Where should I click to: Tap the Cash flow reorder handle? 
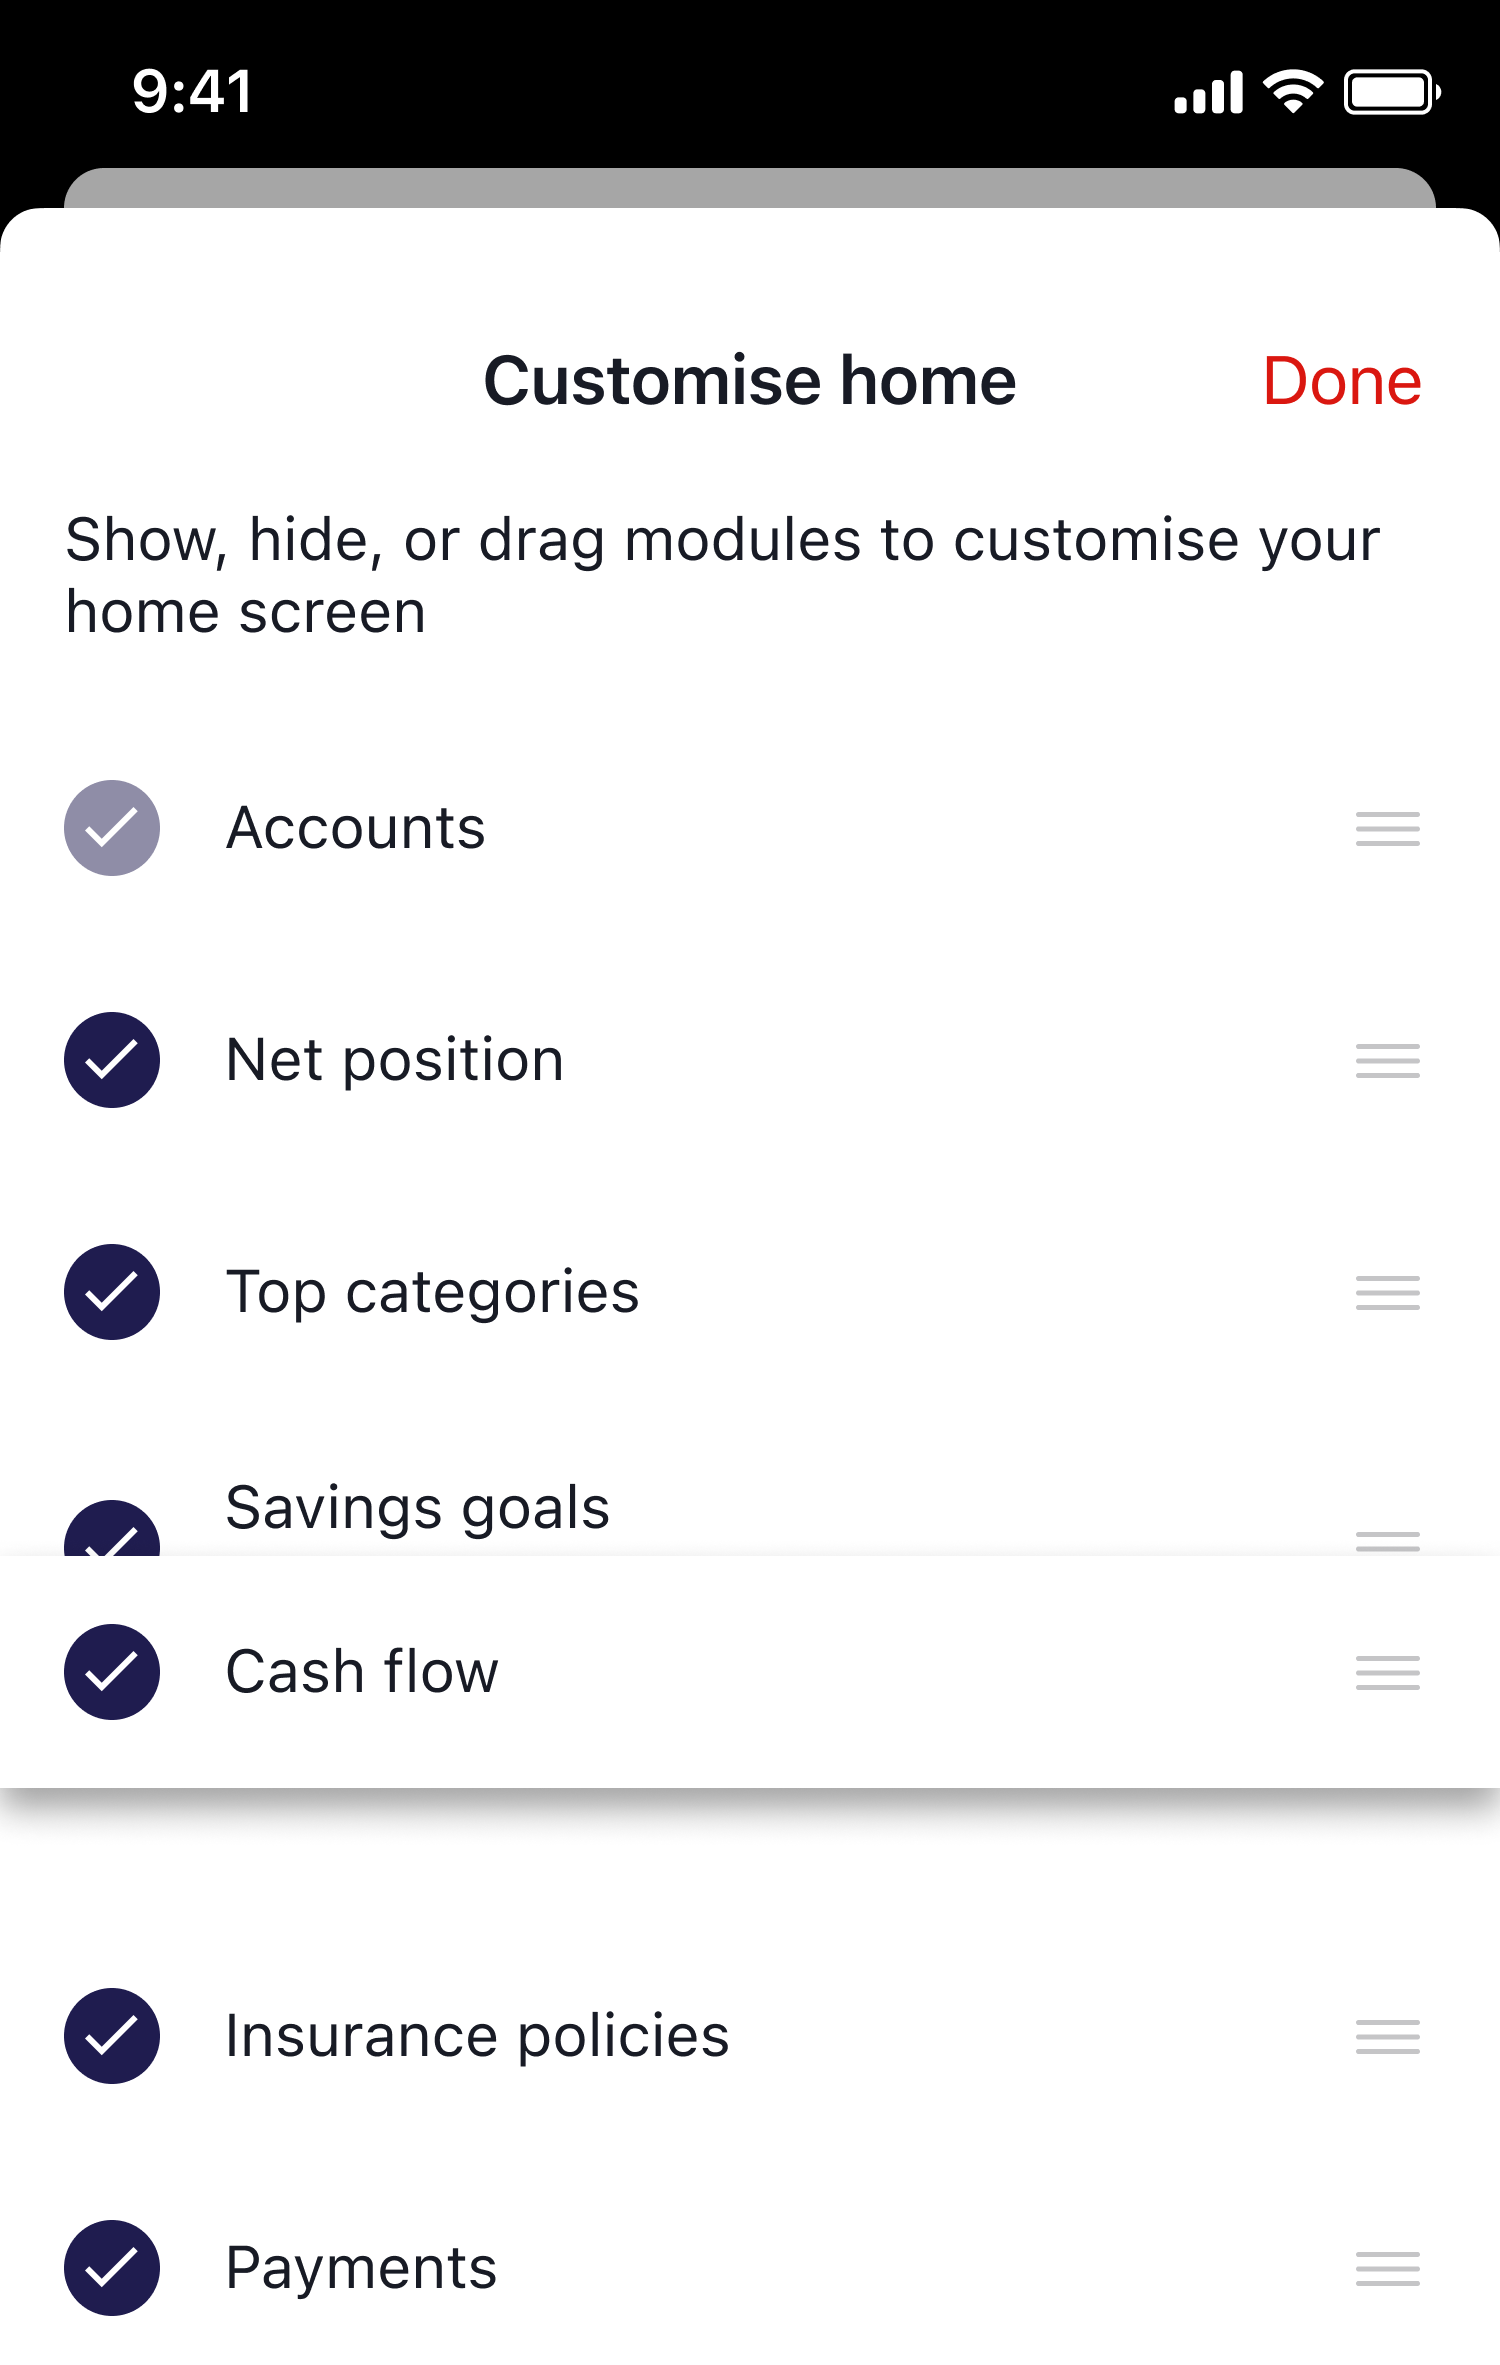tap(1387, 1672)
